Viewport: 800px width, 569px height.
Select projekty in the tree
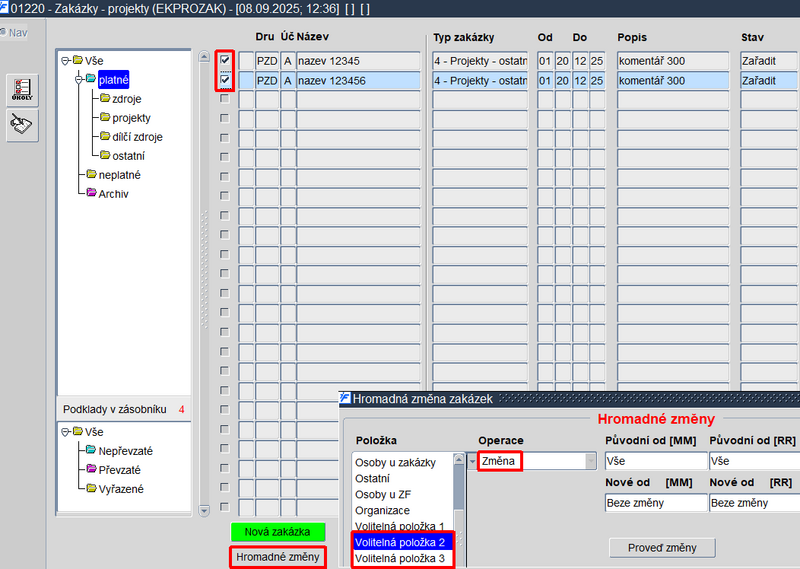click(x=132, y=118)
